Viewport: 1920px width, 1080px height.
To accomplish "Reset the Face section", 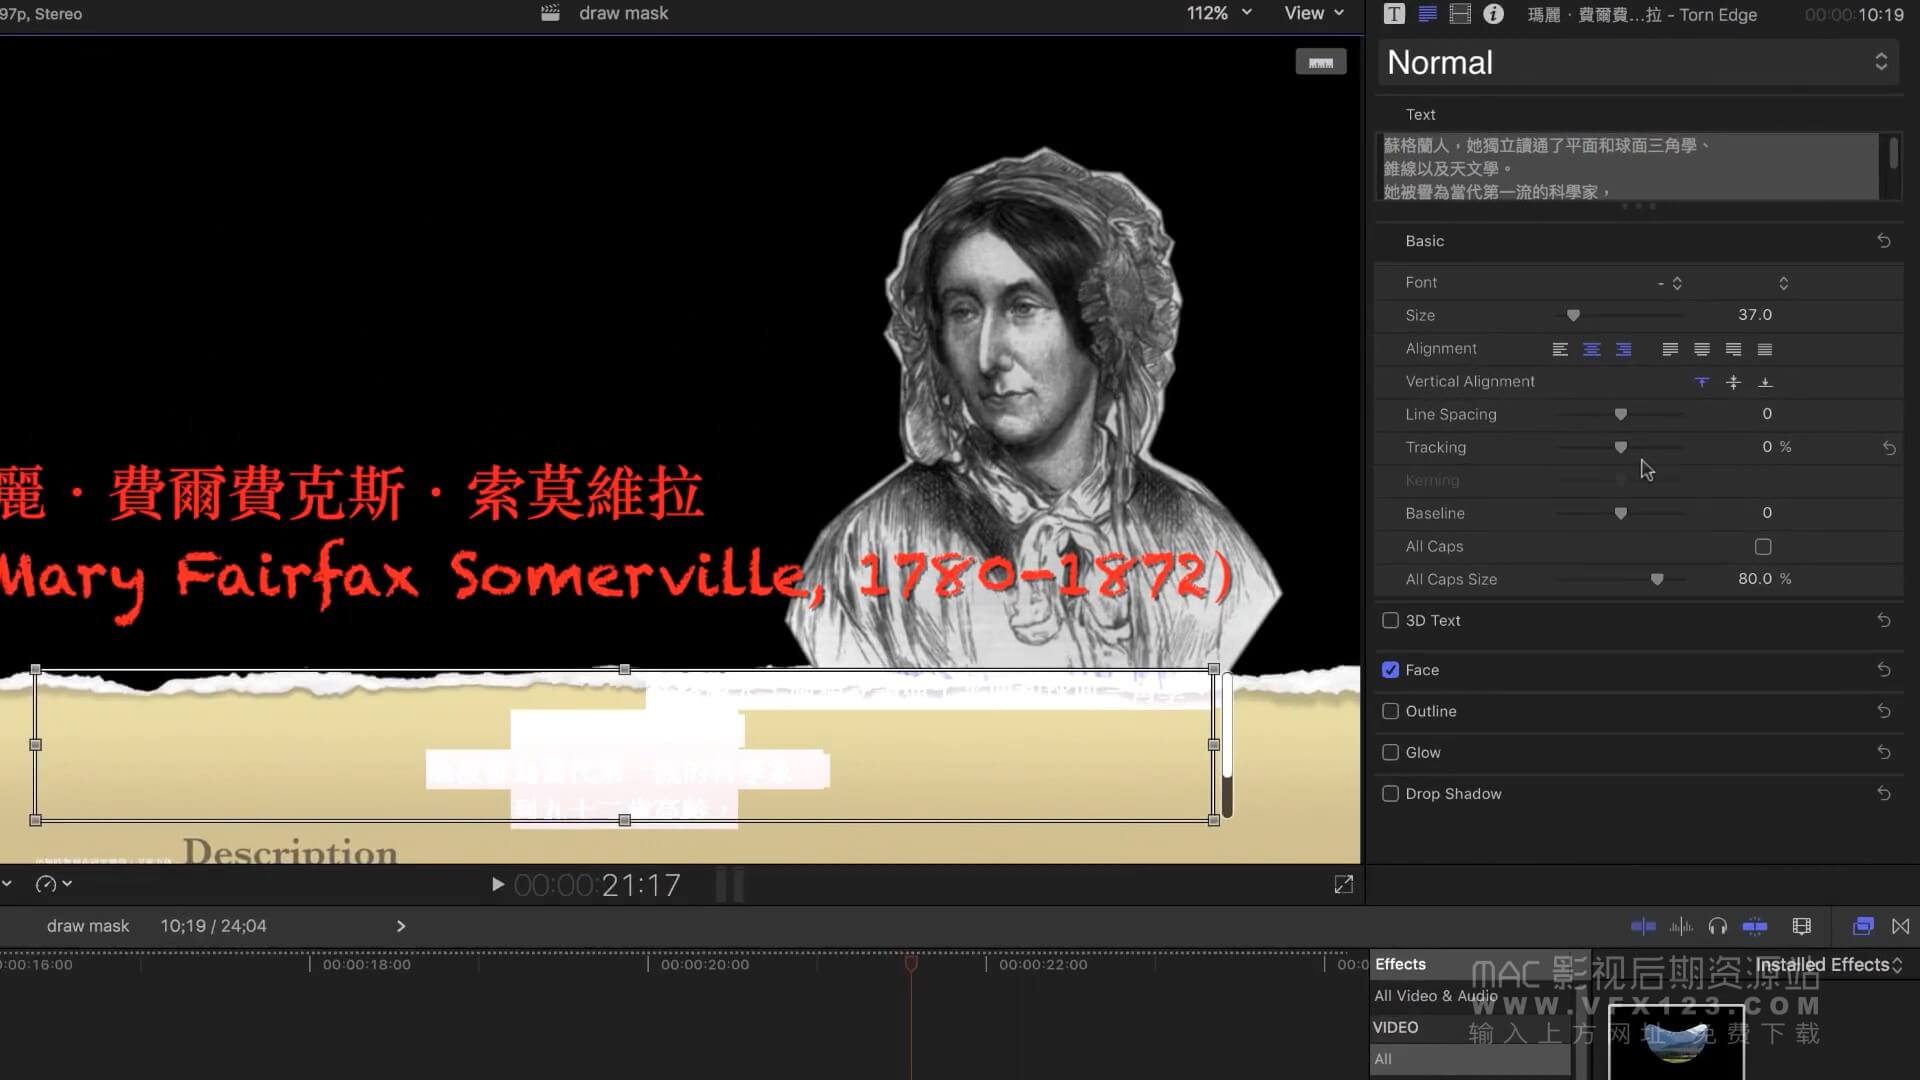I will [1884, 670].
